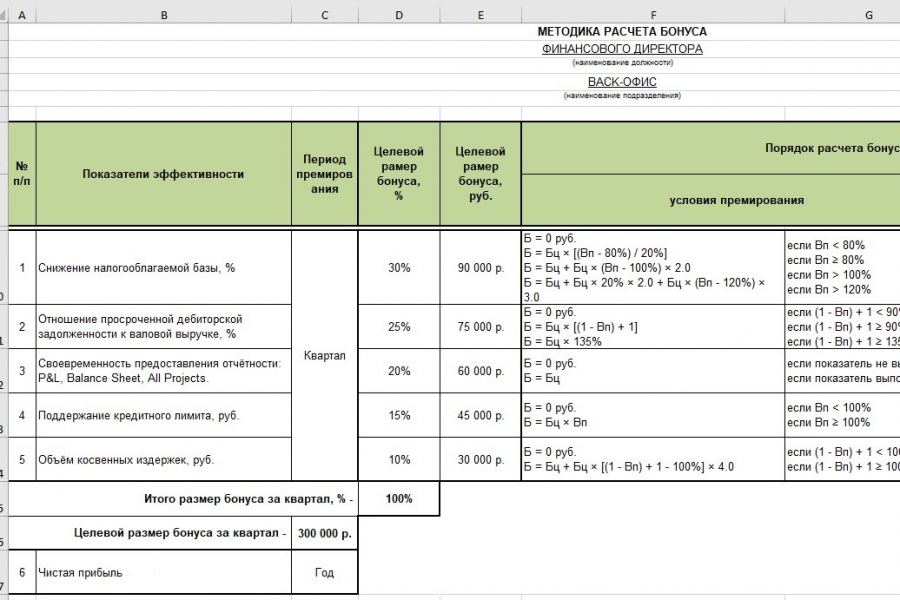Click the 'Год' period cell
Image resolution: width=900 pixels, height=600 pixels.
pyautogui.click(x=325, y=572)
